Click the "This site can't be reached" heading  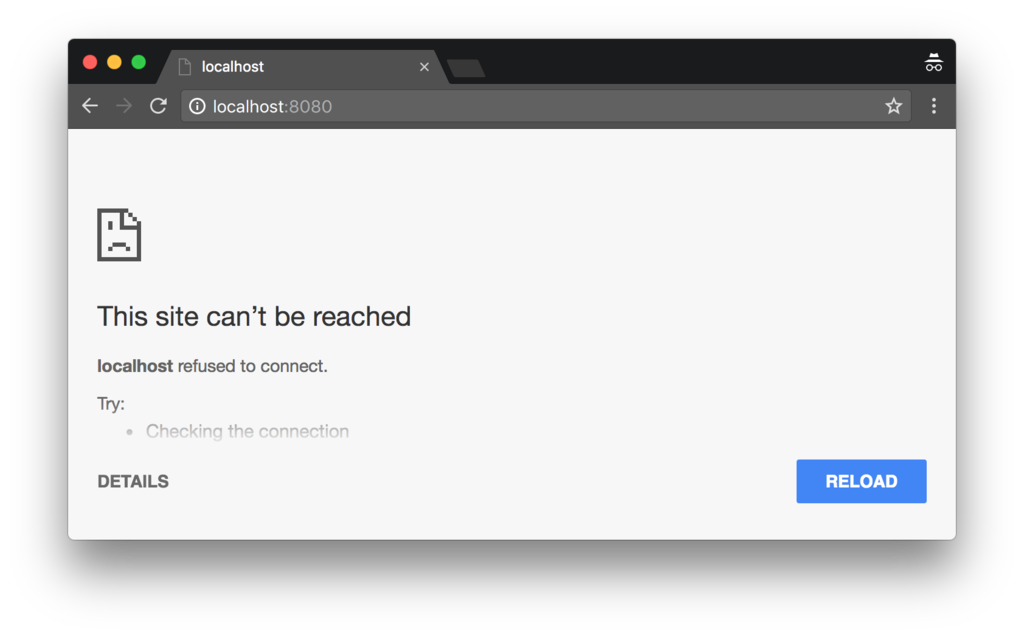click(254, 316)
